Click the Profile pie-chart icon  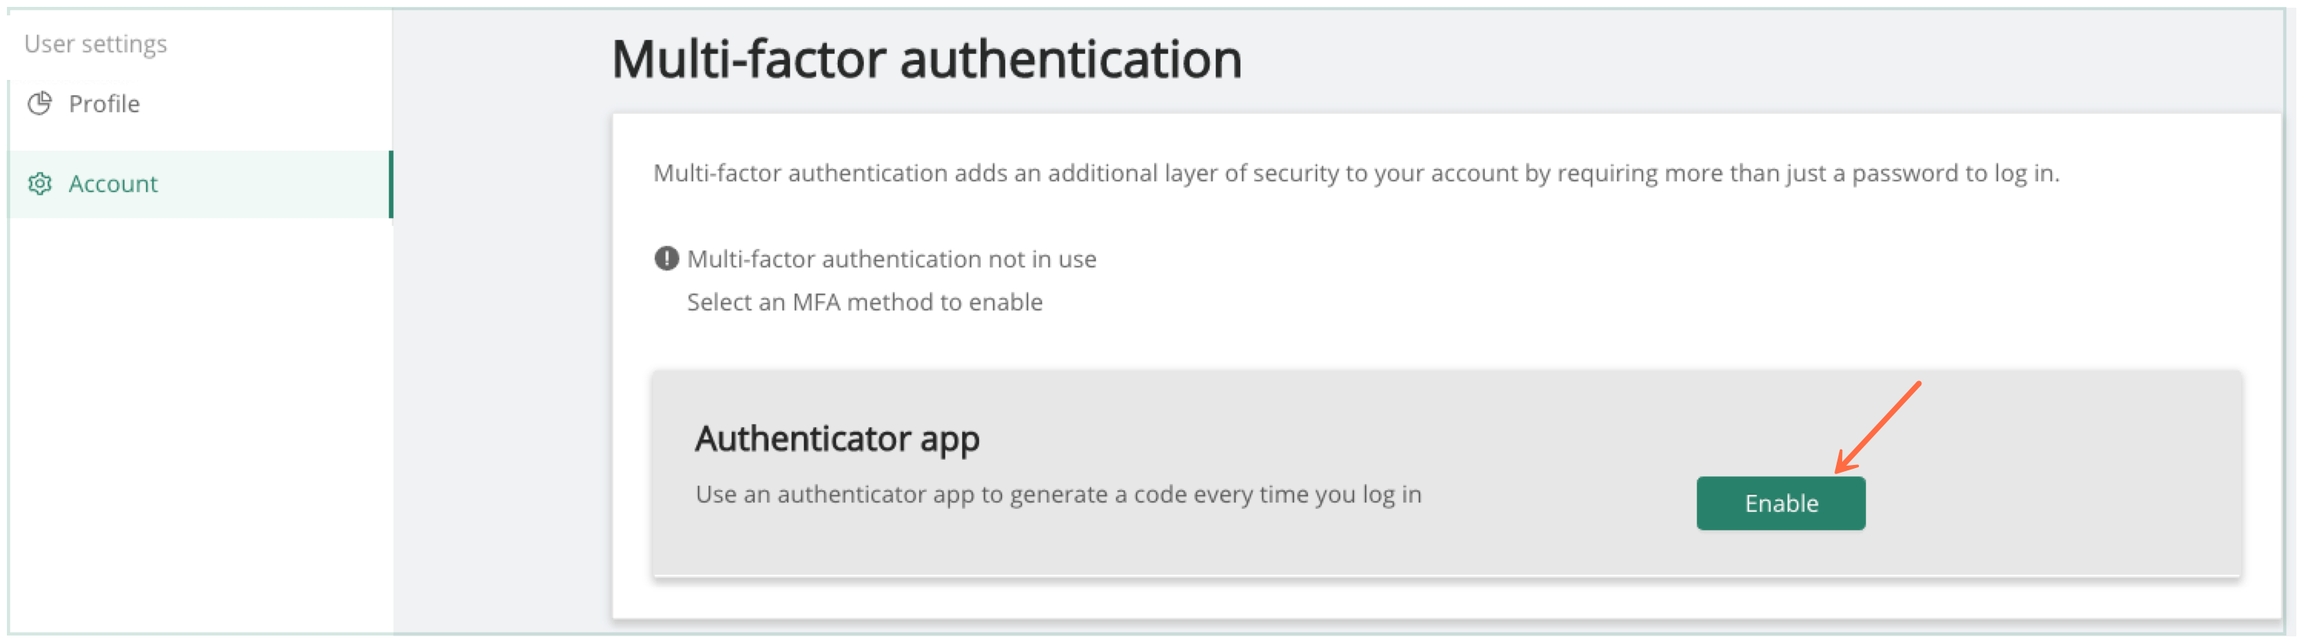(x=40, y=104)
